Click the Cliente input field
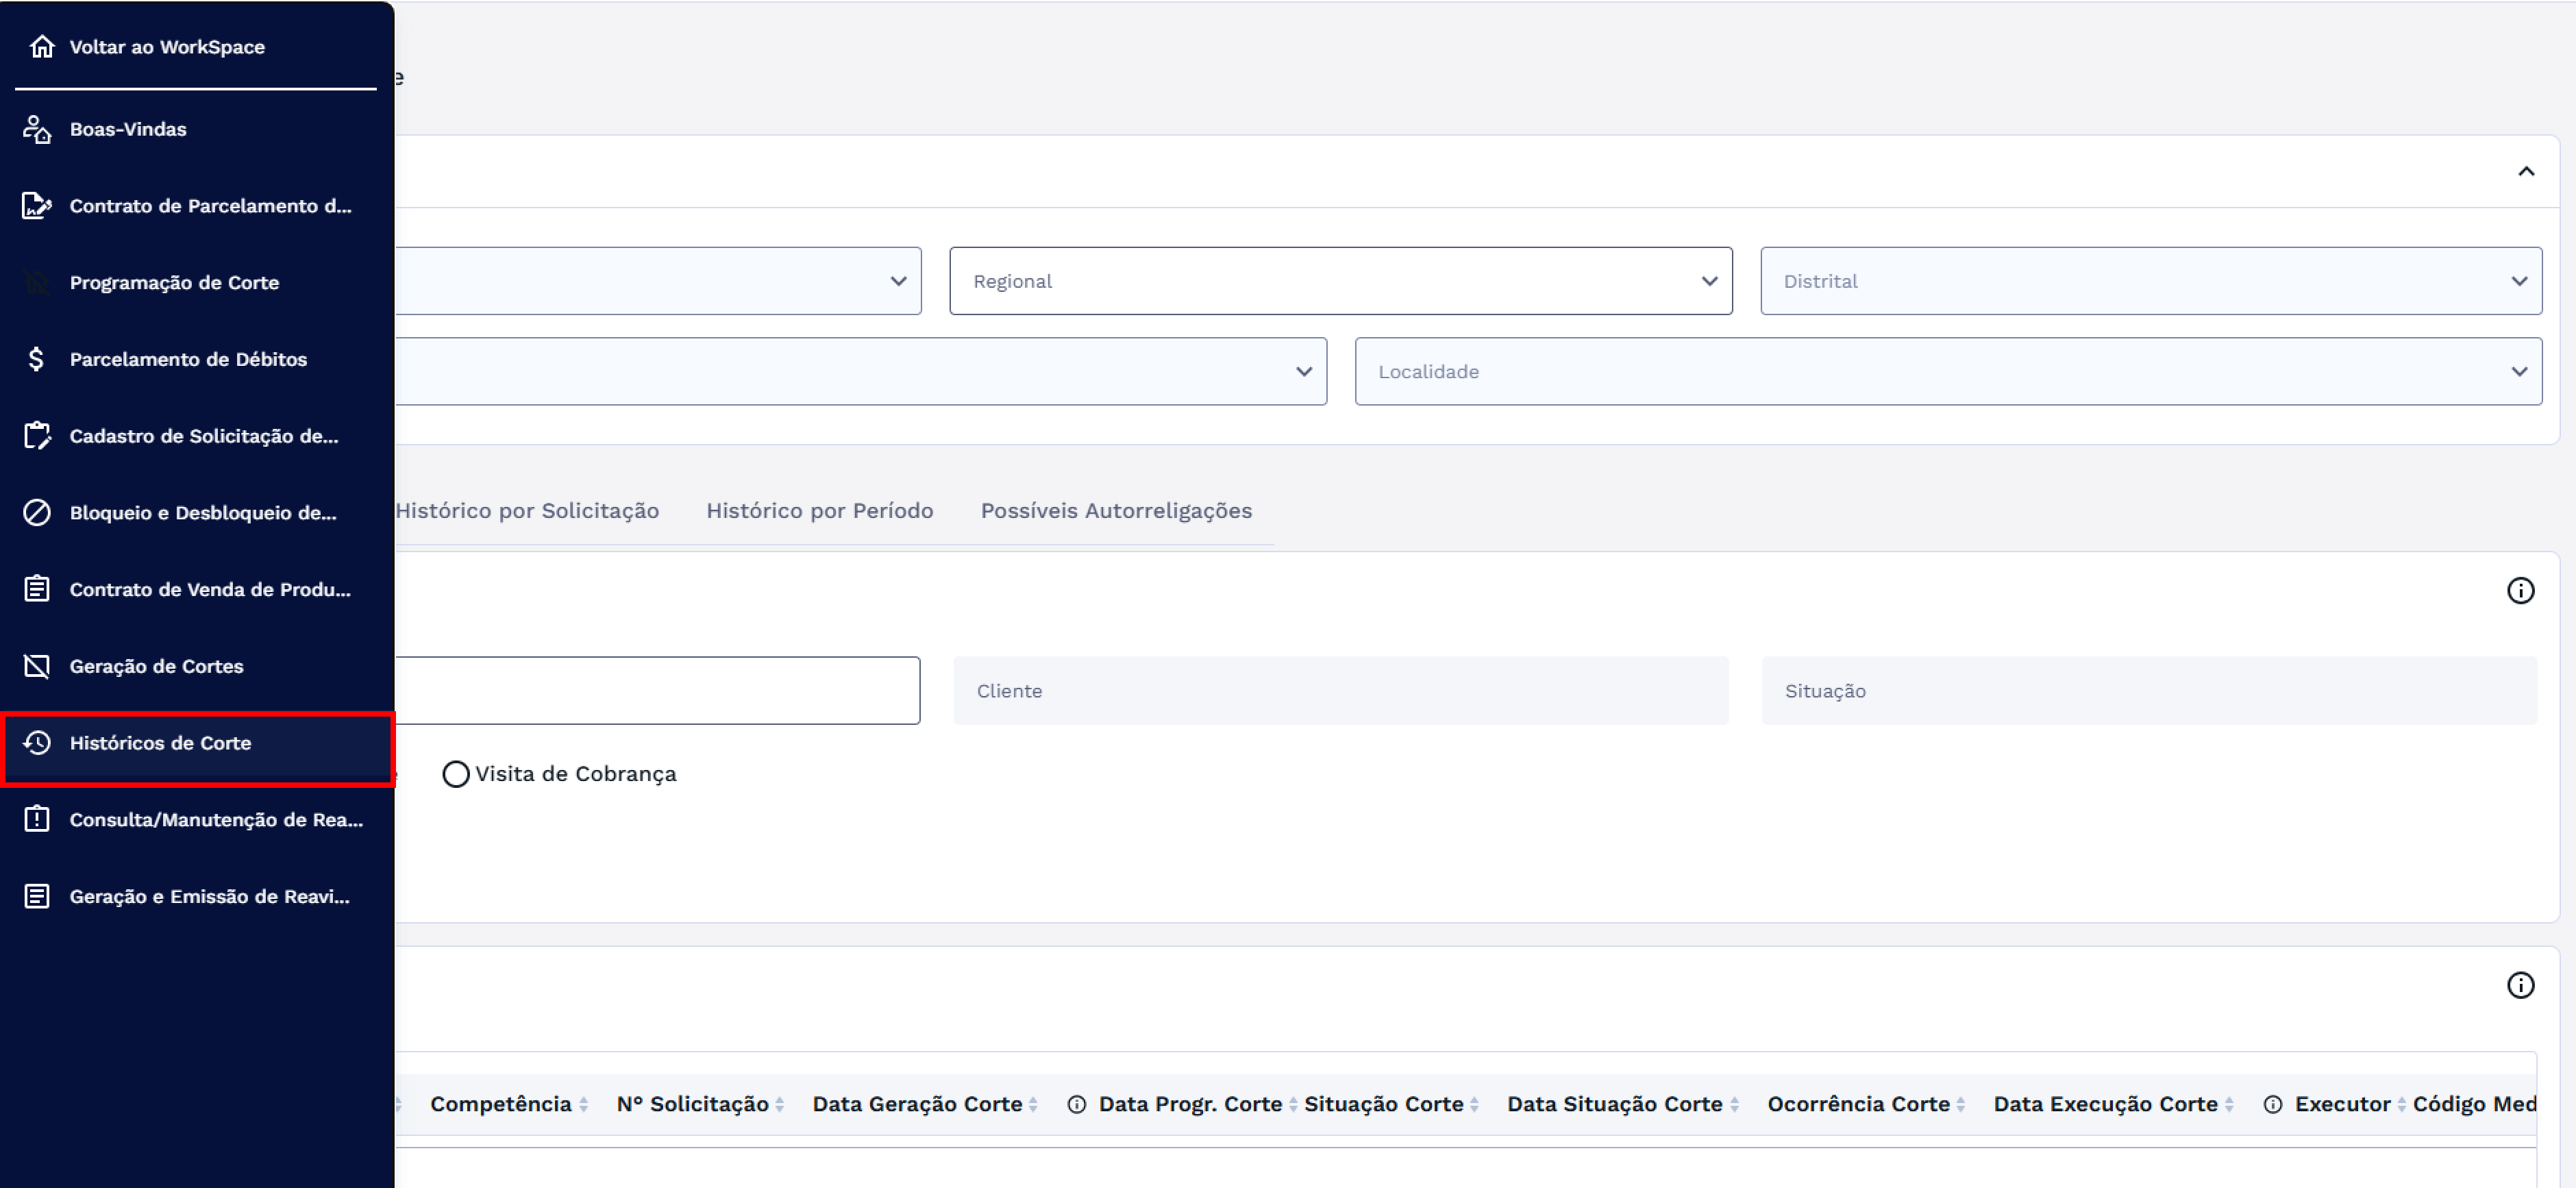This screenshot has height=1188, width=2576. pos(1340,691)
